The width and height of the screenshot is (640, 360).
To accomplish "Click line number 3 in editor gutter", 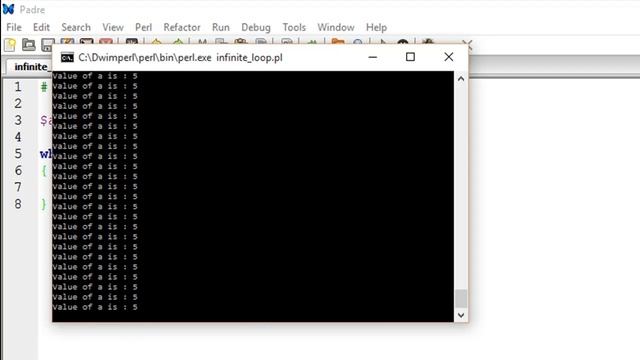I will pos(18,120).
